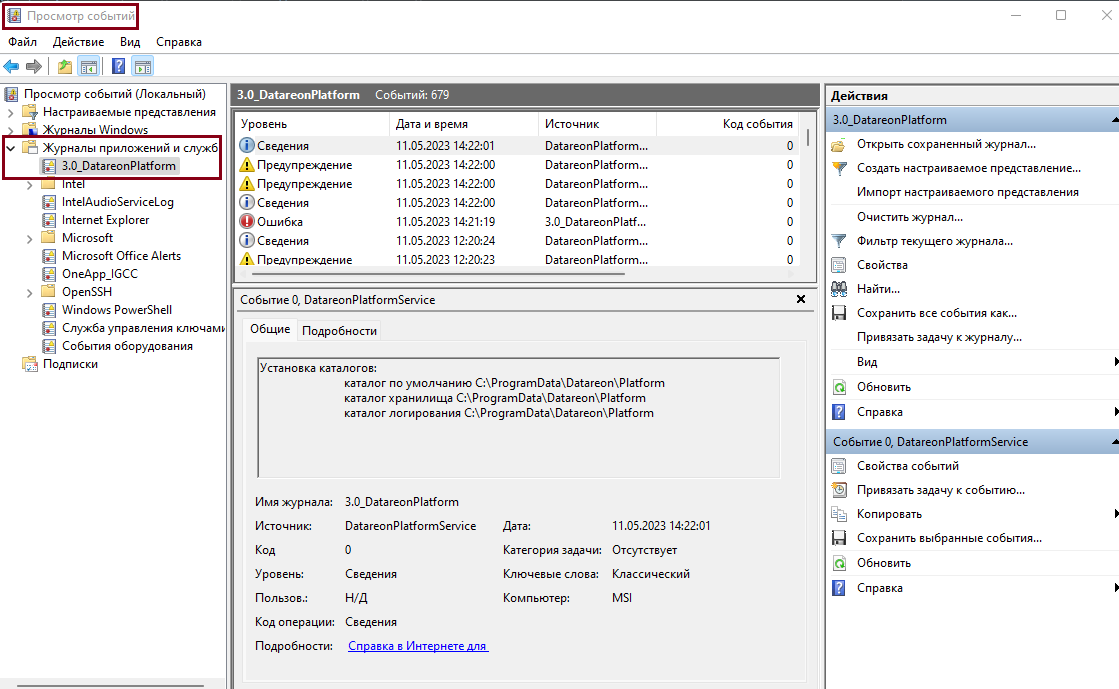Collapse the 'Журналы приложений и служб' node
The height and width of the screenshot is (689, 1119).
pyautogui.click(x=11, y=148)
